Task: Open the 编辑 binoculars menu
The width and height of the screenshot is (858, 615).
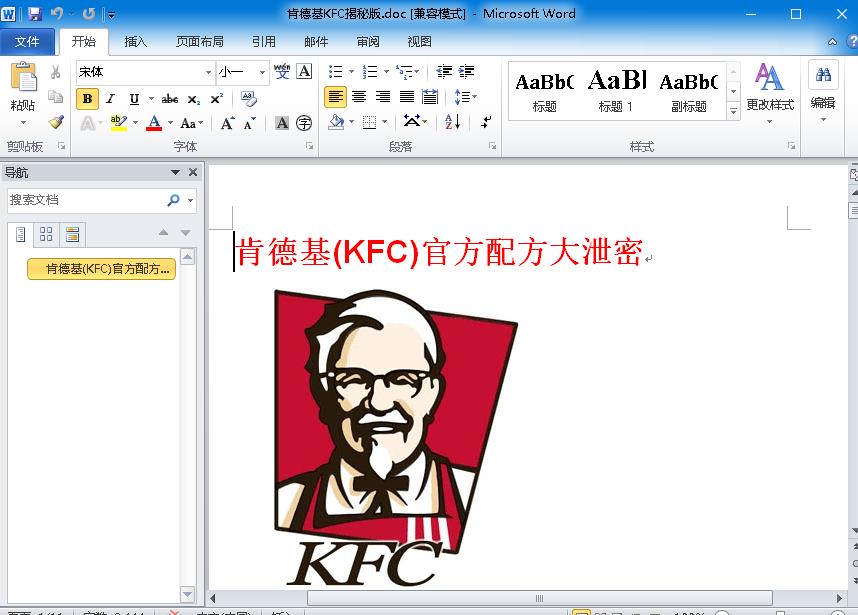Action: (823, 93)
